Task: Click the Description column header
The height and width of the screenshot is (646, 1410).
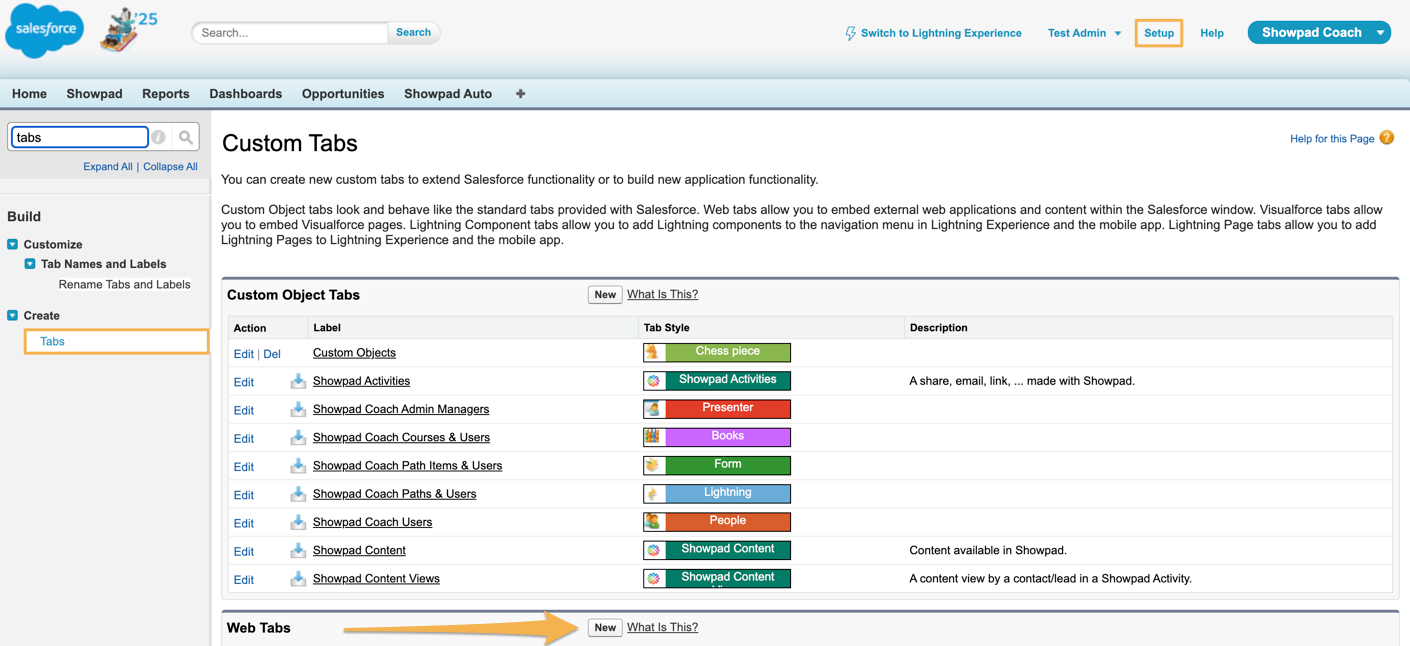Action: [x=938, y=328]
